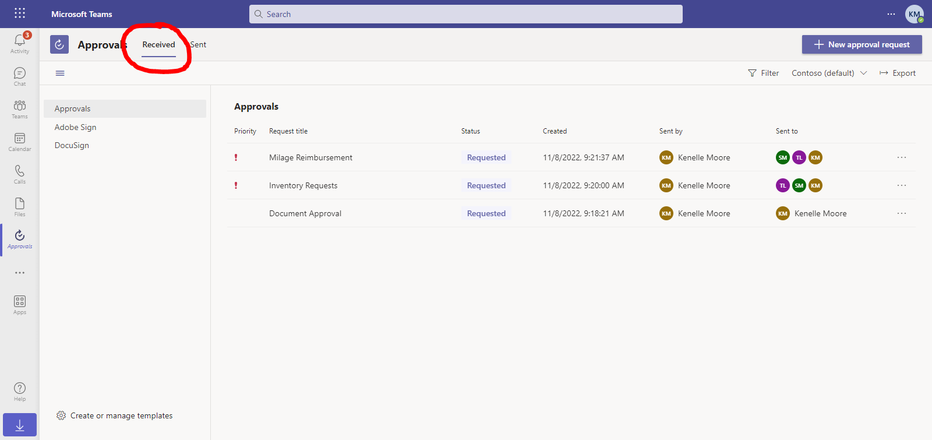Click SM avatar in Milage Reimbursement row
932x440 pixels.
(783, 158)
